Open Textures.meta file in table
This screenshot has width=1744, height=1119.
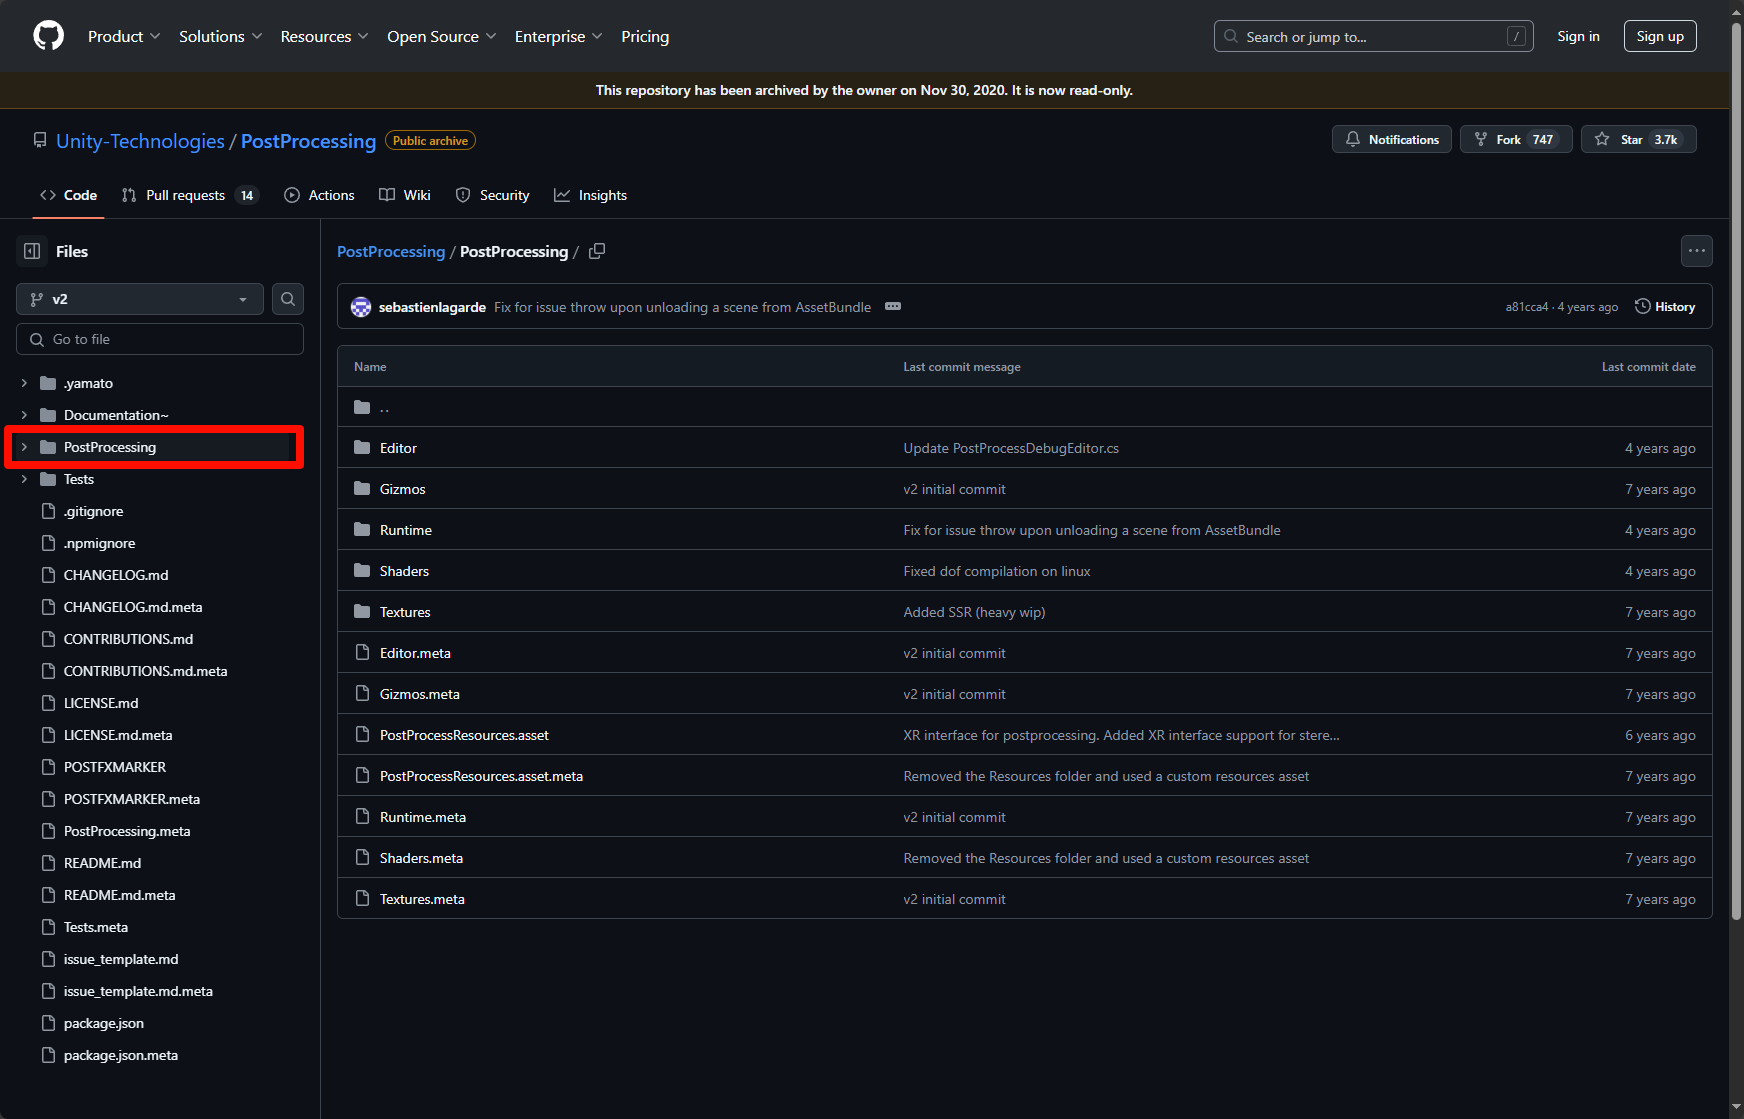pyautogui.click(x=422, y=899)
